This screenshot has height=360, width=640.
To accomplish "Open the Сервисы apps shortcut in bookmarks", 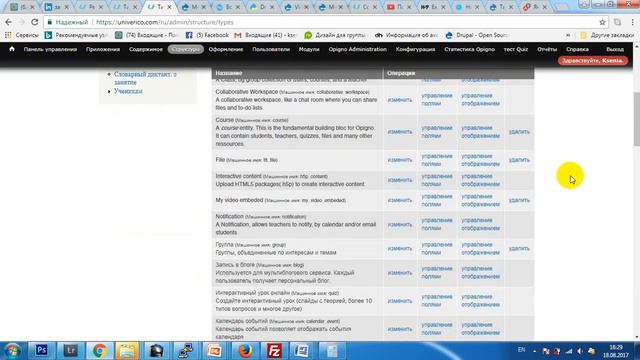I will 22,36.
